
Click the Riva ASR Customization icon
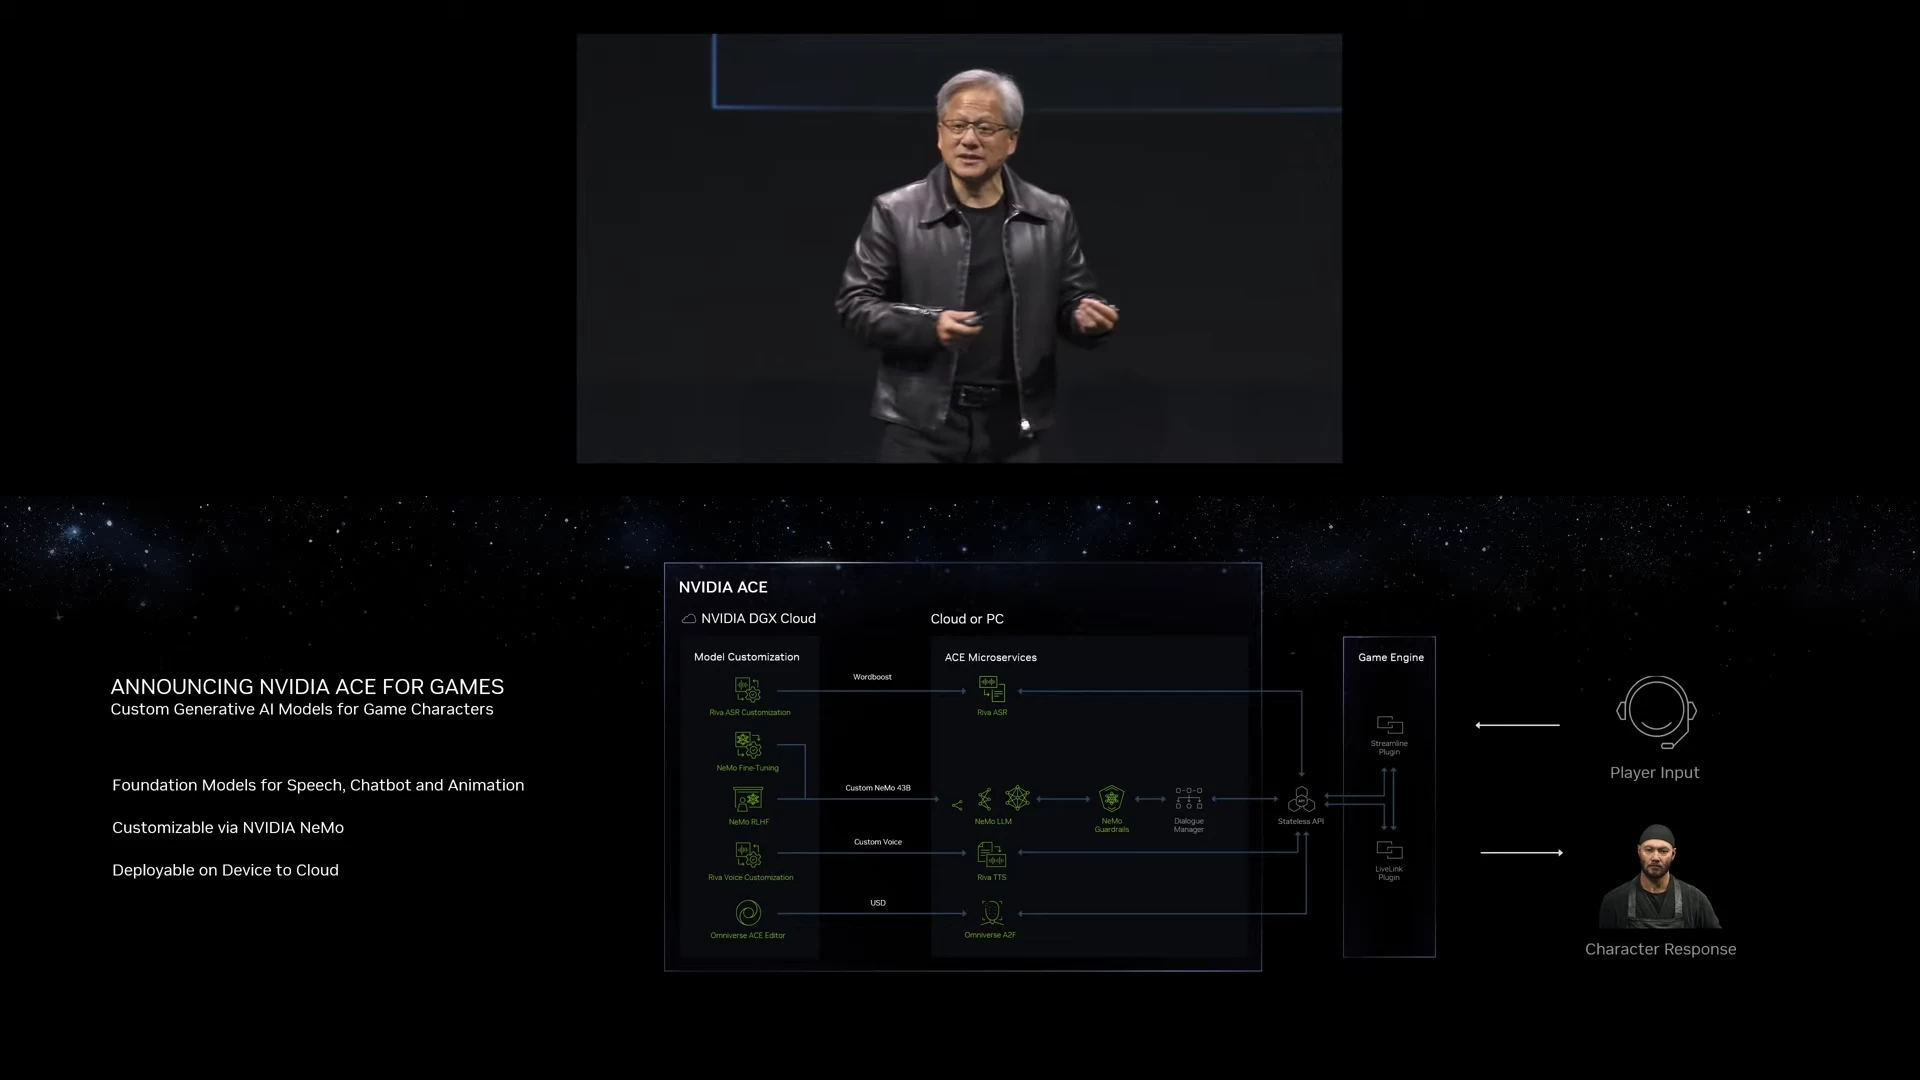click(x=748, y=690)
